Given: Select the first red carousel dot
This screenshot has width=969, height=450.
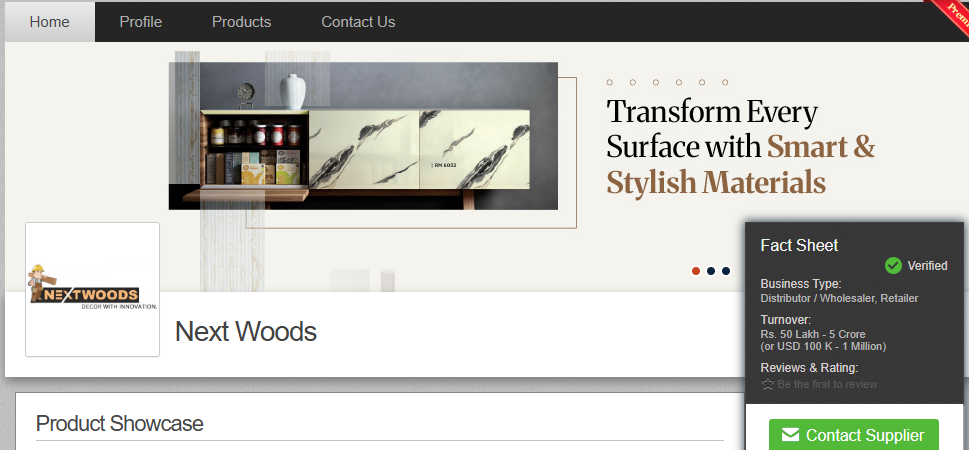Looking at the screenshot, I should coord(696,271).
